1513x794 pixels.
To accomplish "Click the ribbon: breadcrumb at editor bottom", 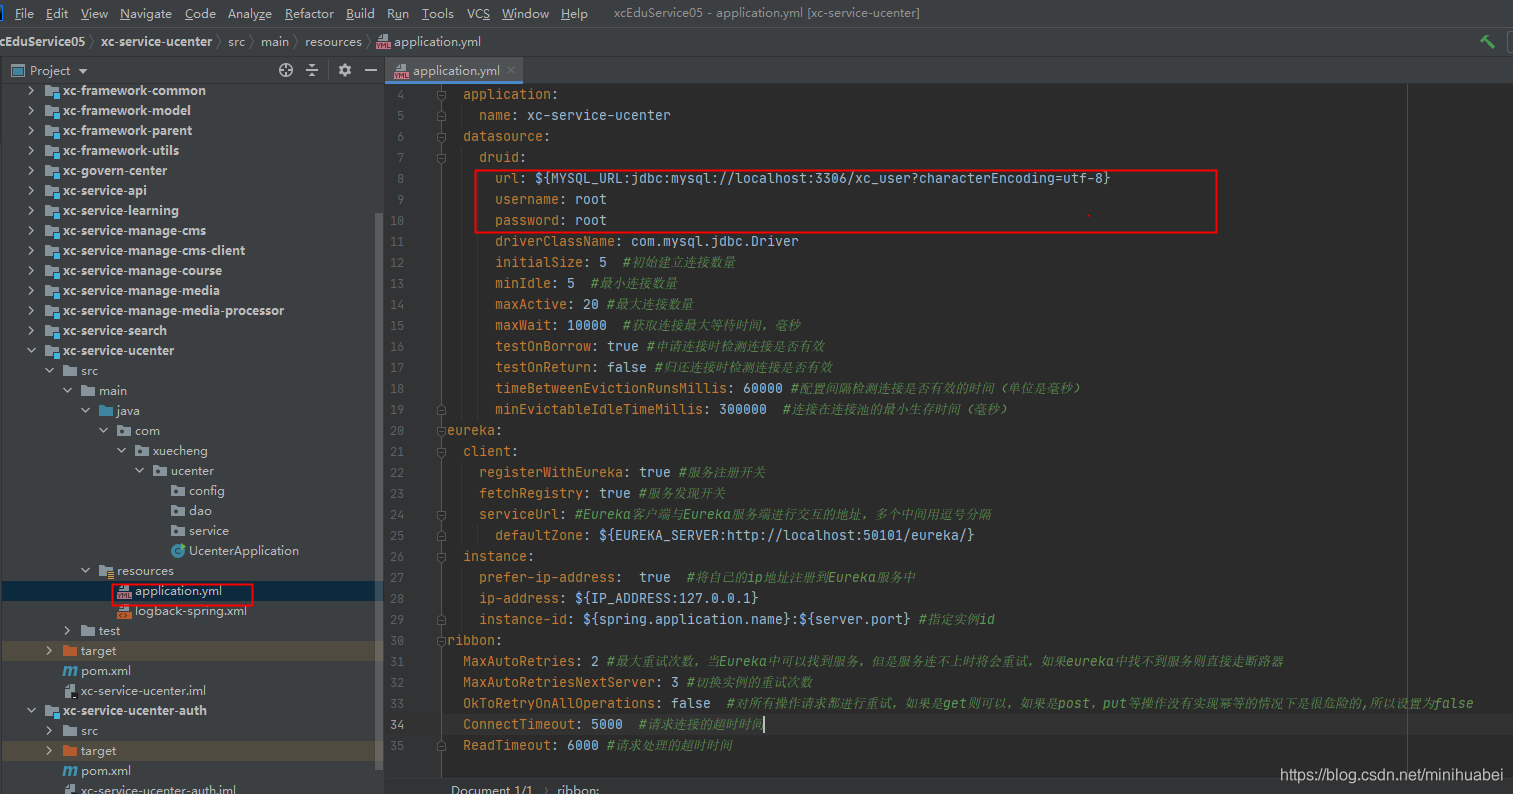I will pos(579,789).
